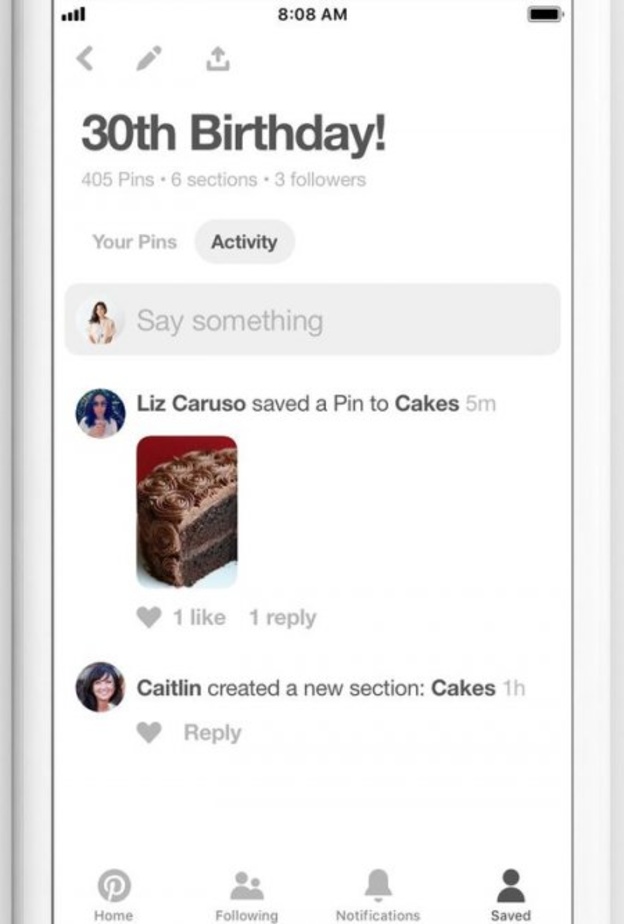Viewport: 624px width, 924px height.
Task: Open the Saved profile tab
Action: pyautogui.click(x=510, y=893)
